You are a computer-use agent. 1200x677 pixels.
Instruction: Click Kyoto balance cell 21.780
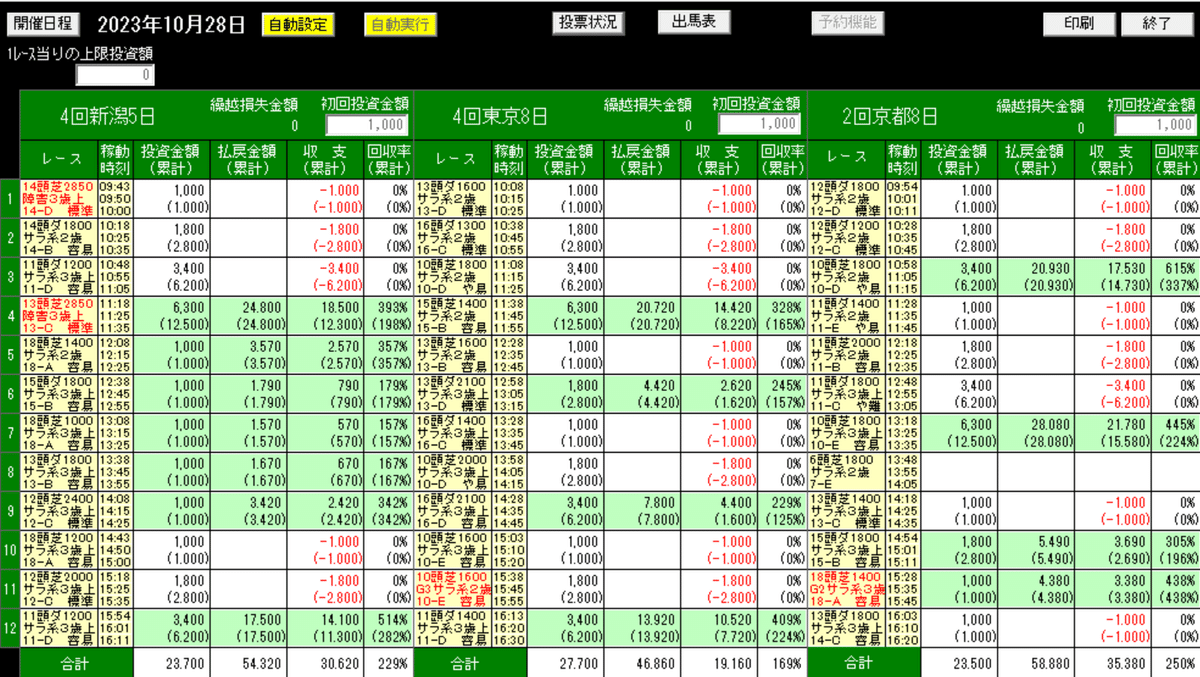1114,433
